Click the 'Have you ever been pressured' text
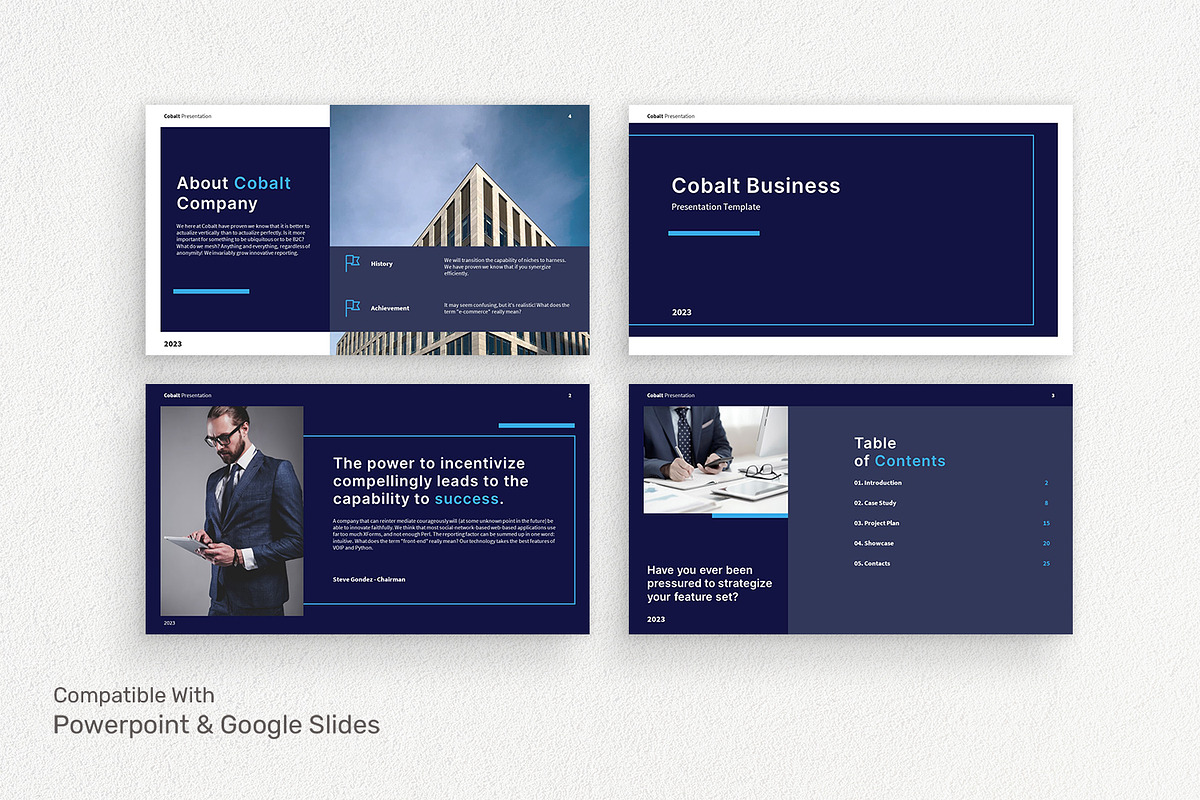Screen dimensions: 1200x800 709,583
